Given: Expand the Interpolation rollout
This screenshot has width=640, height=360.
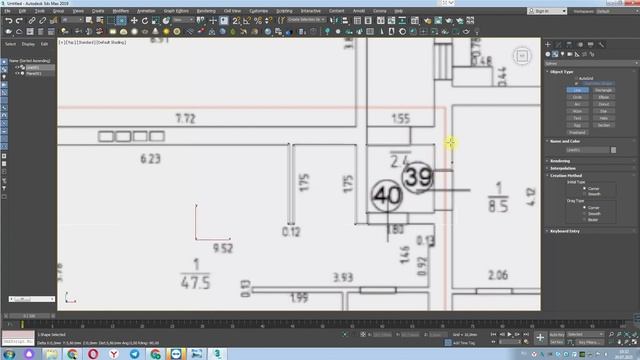Looking at the screenshot, I should [562, 168].
